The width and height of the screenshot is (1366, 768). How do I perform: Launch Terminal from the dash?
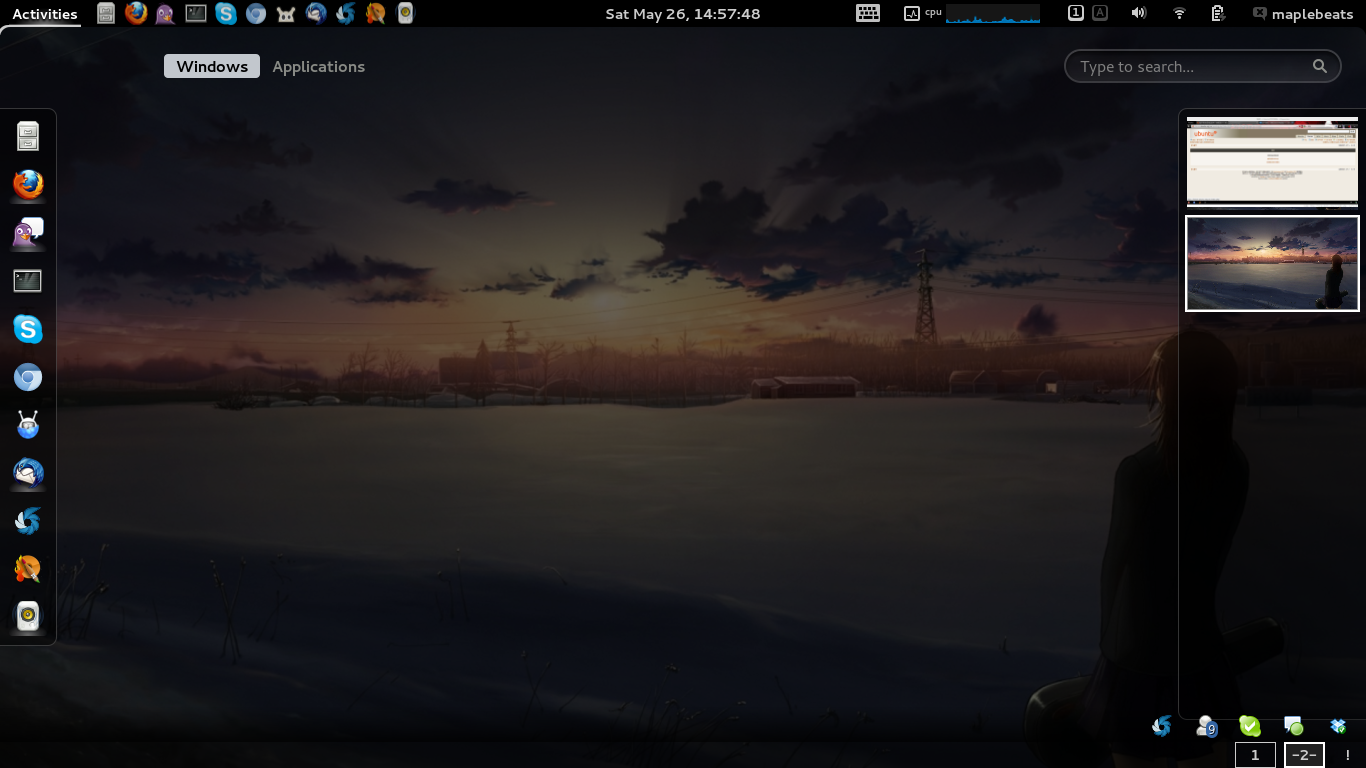(28, 281)
